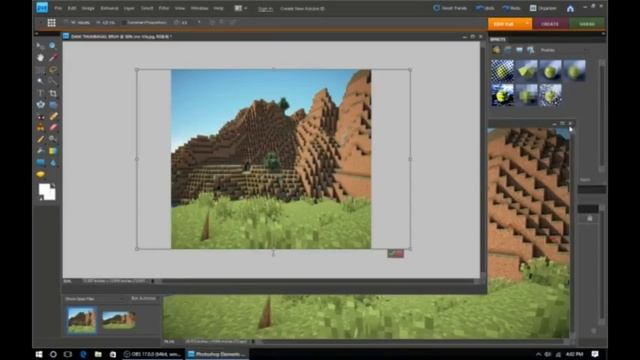Viewport: 640px width, 360px height.
Task: Show Photo Effects in Effects panel
Action: pyautogui.click(x=519, y=50)
